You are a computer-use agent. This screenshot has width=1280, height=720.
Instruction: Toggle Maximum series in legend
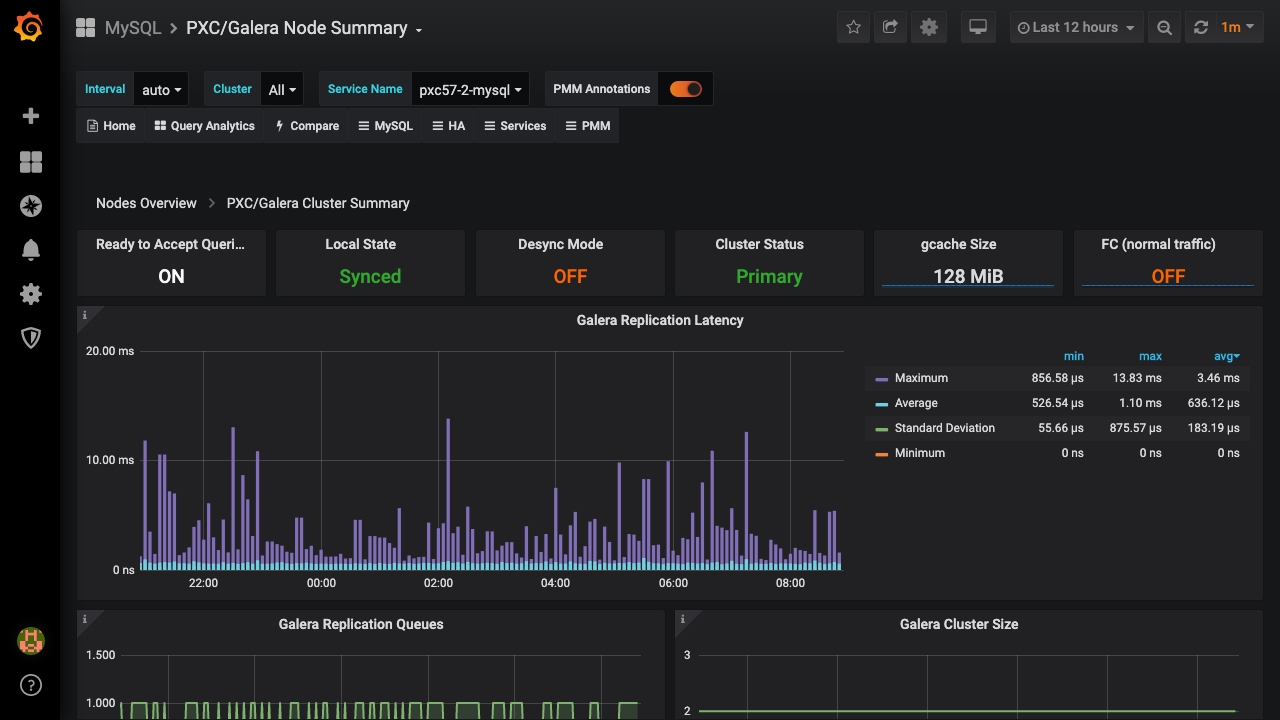tap(921, 378)
